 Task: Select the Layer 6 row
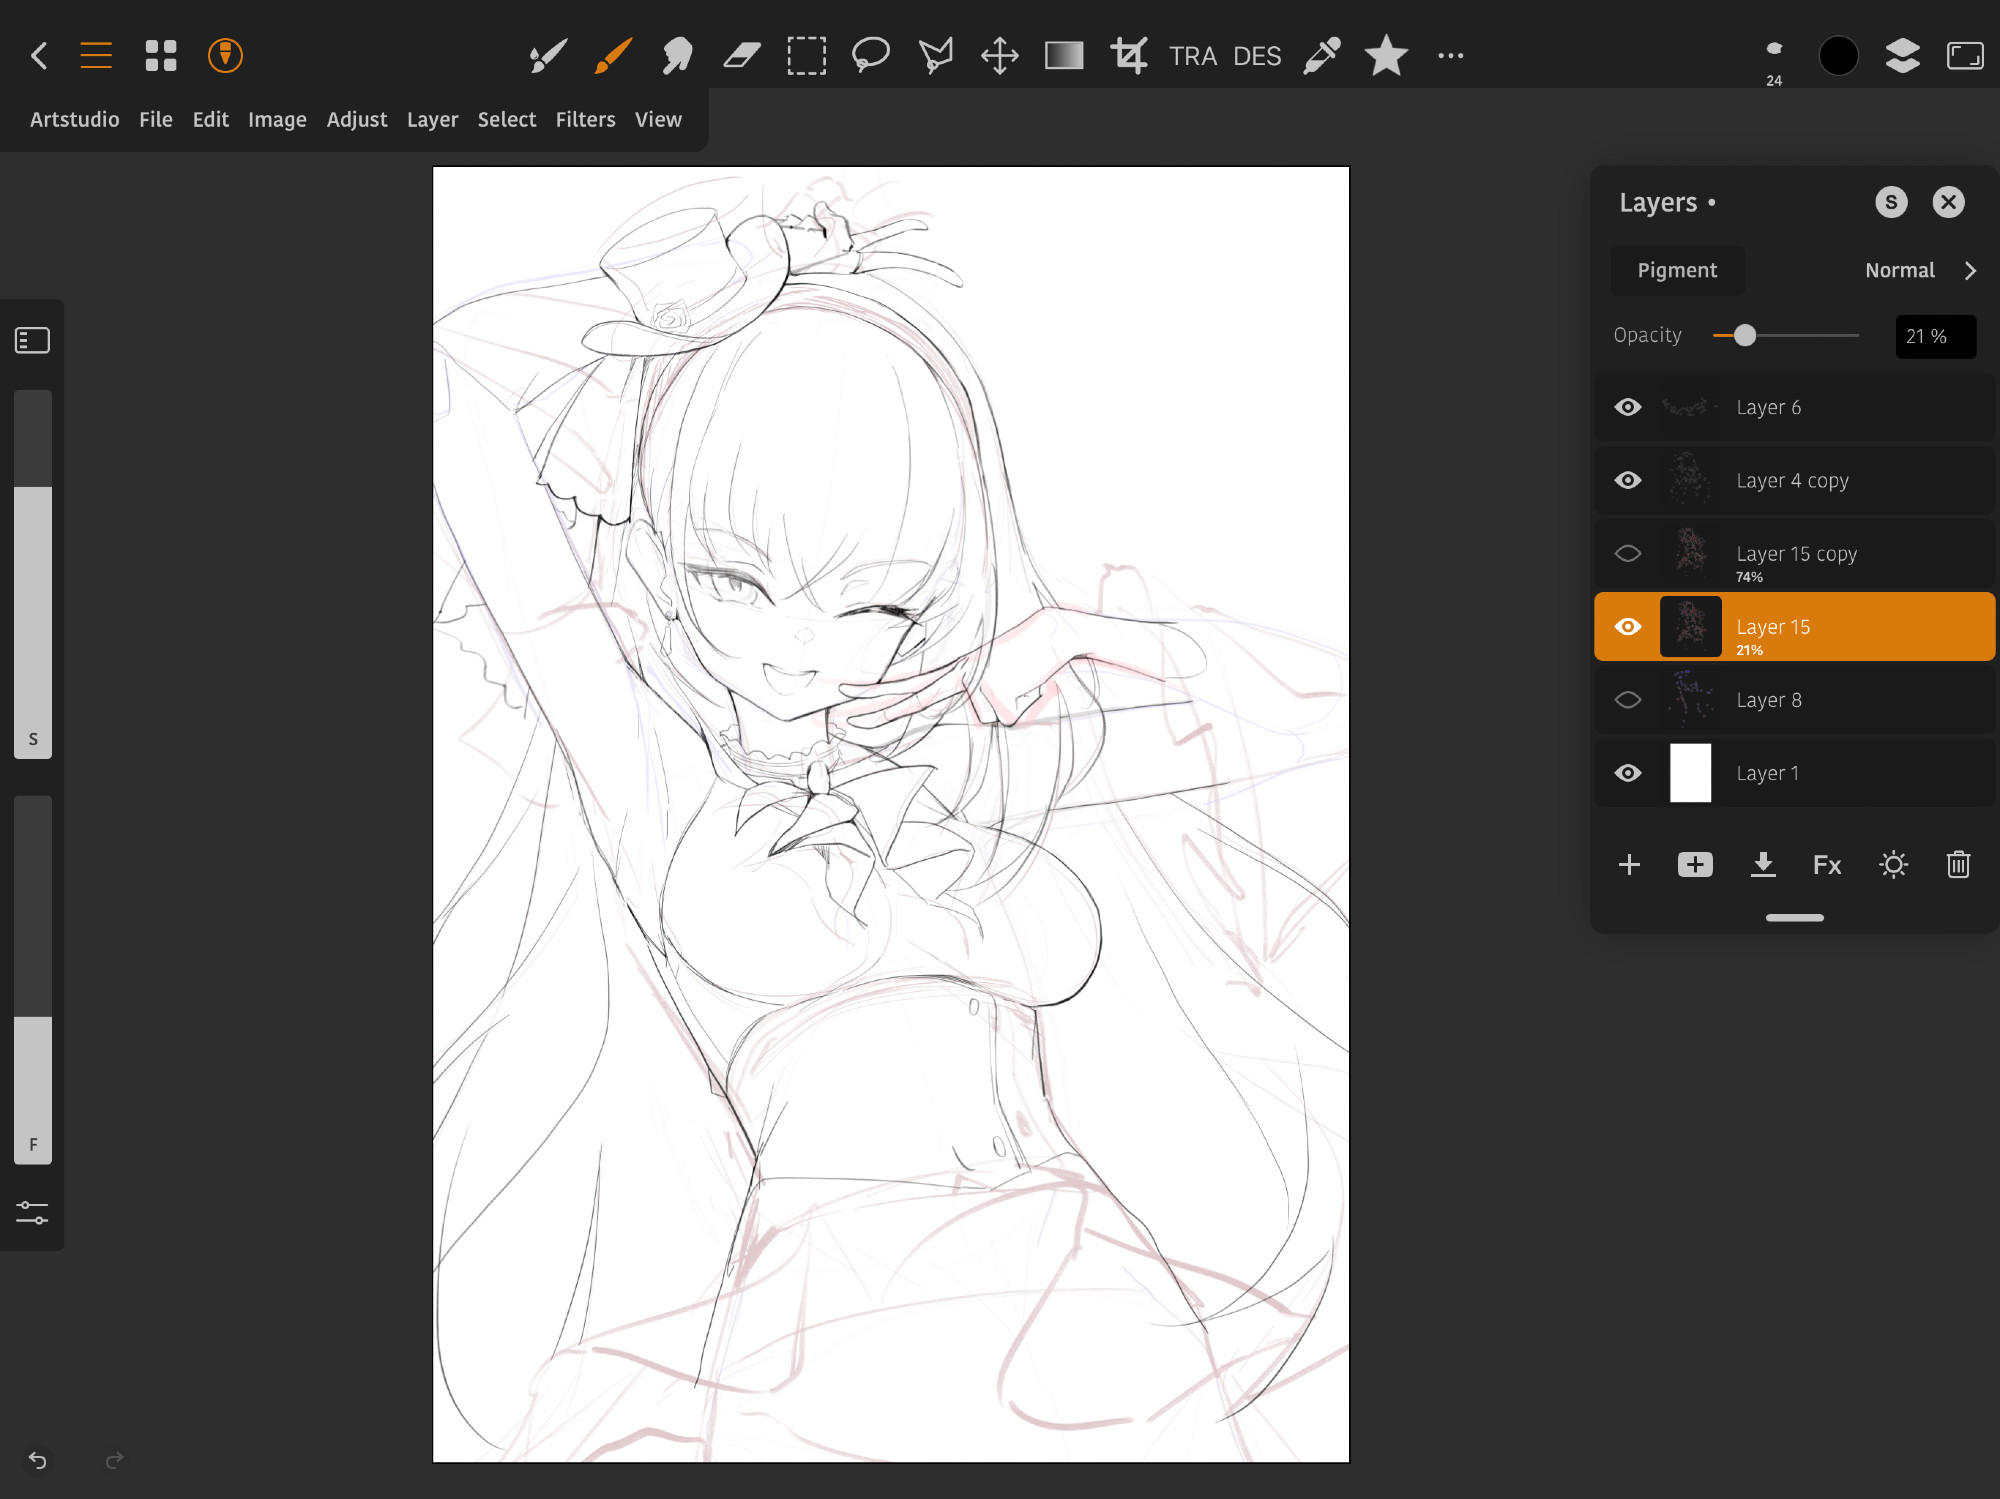(1794, 407)
